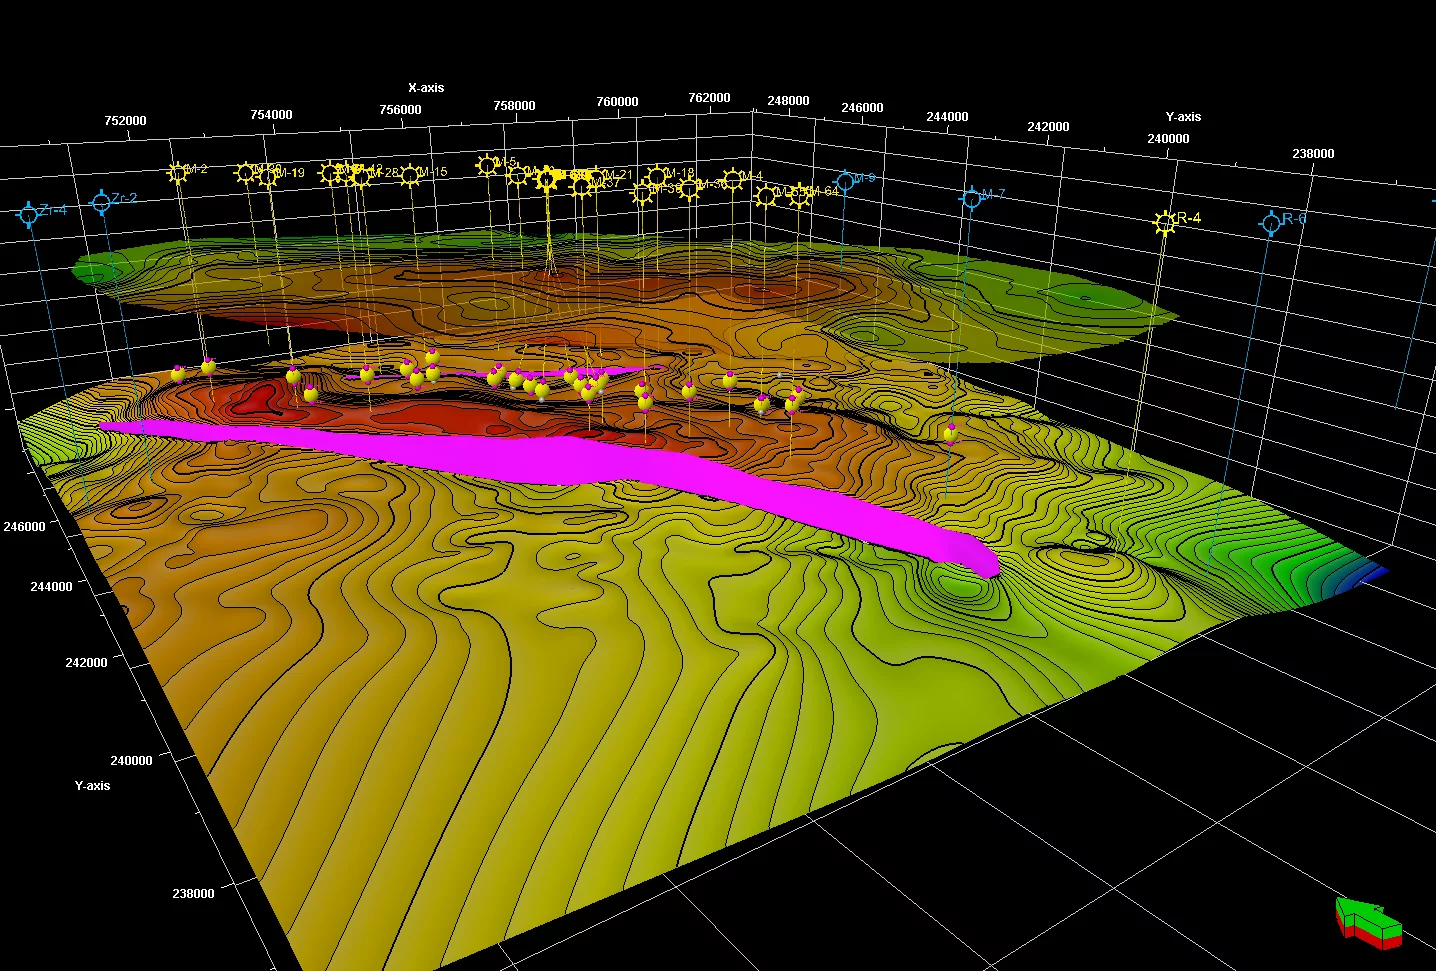Click the 756000 X-axis tick value

tap(400, 110)
